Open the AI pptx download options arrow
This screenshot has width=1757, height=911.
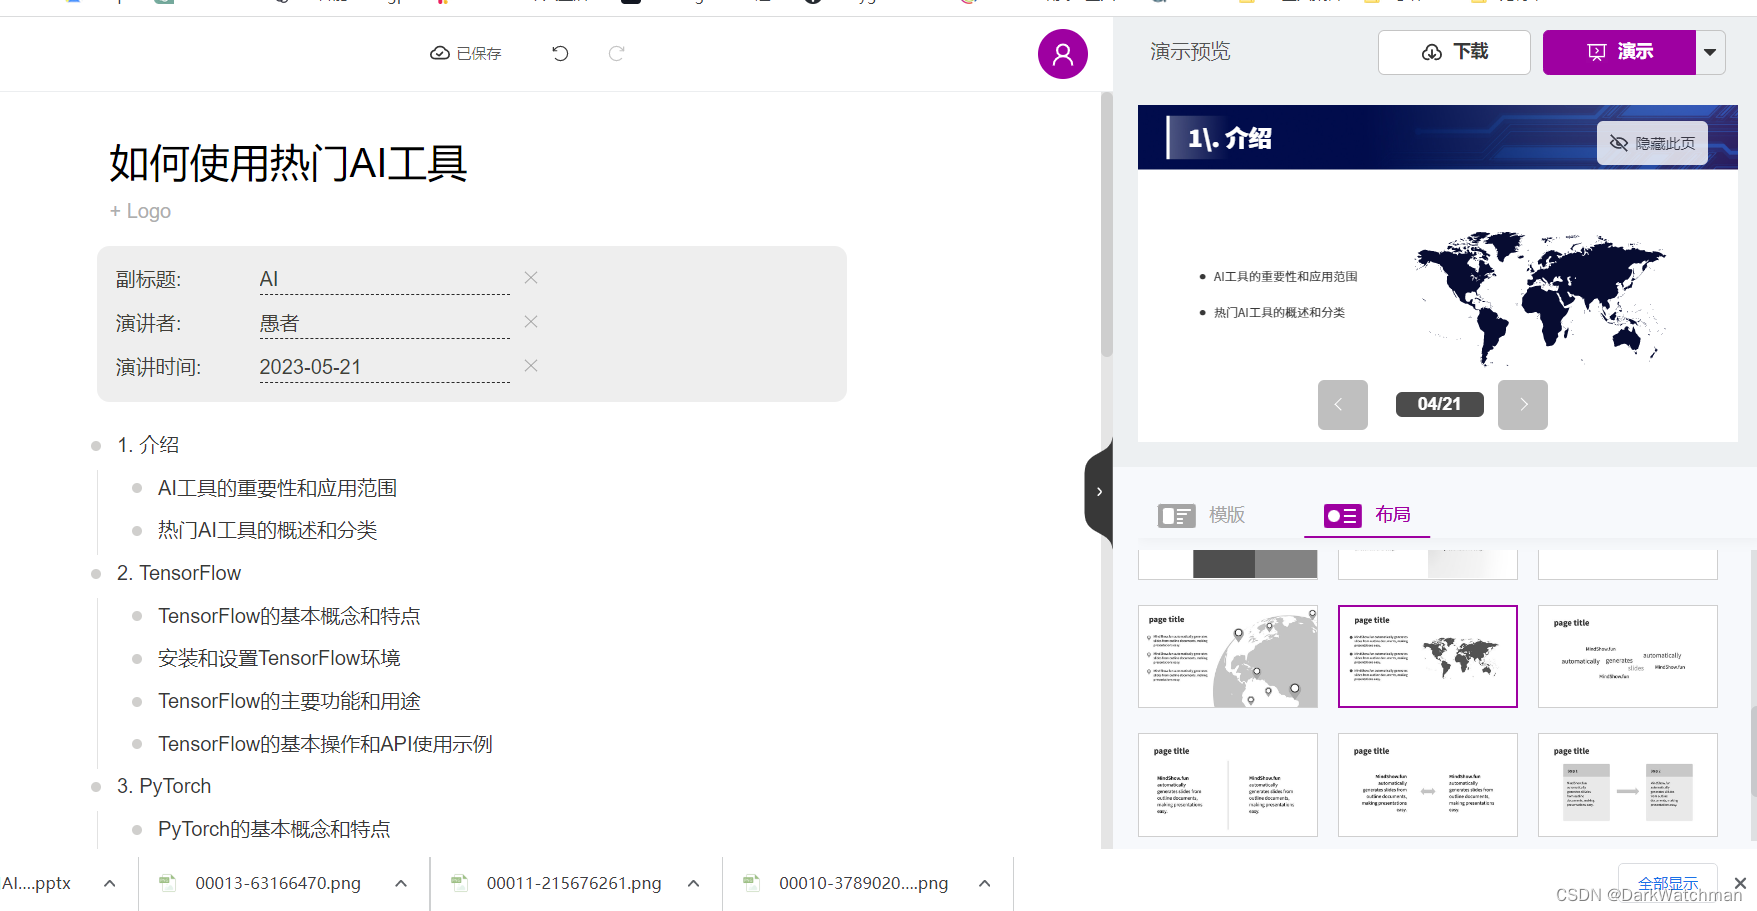(x=110, y=883)
